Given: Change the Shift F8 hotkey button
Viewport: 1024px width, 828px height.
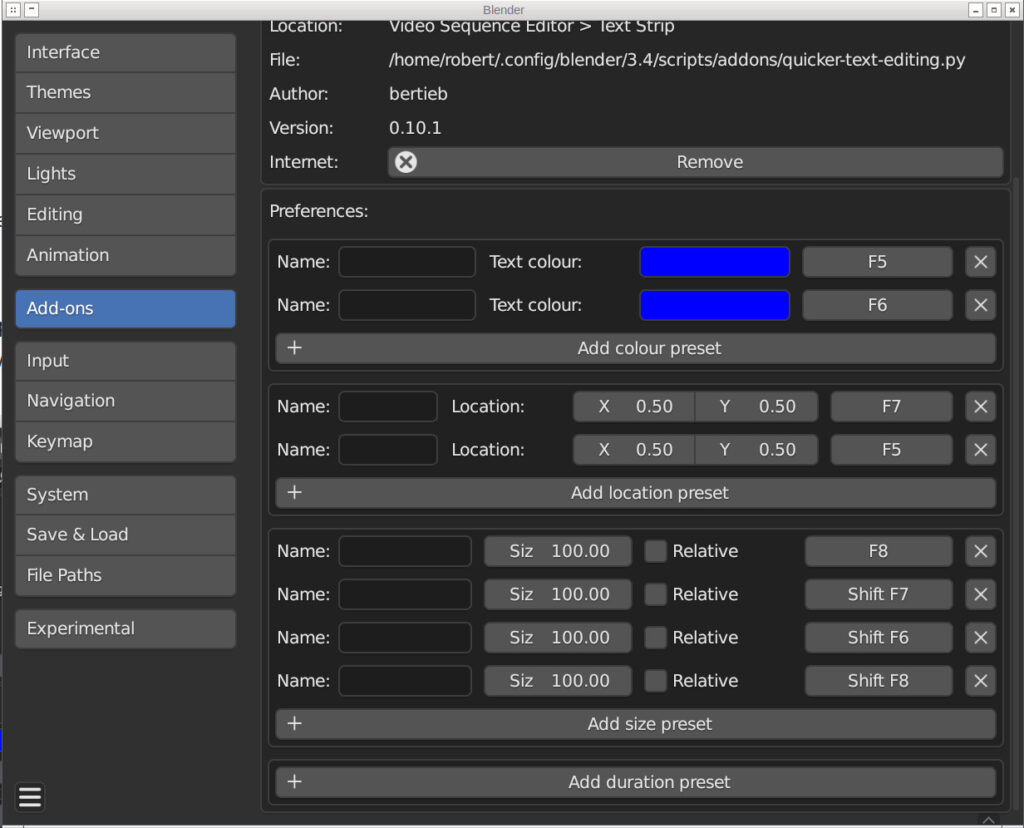Looking at the screenshot, I should [x=878, y=681].
